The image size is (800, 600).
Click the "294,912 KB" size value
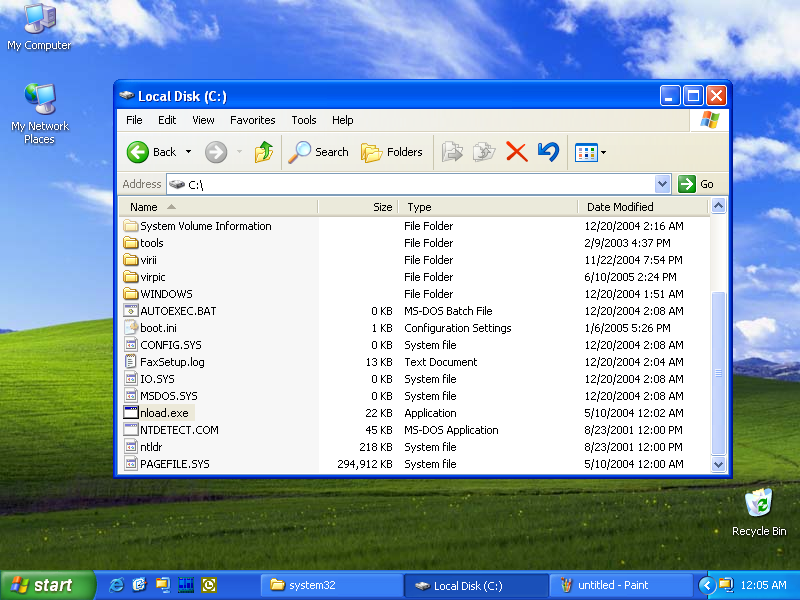click(365, 464)
